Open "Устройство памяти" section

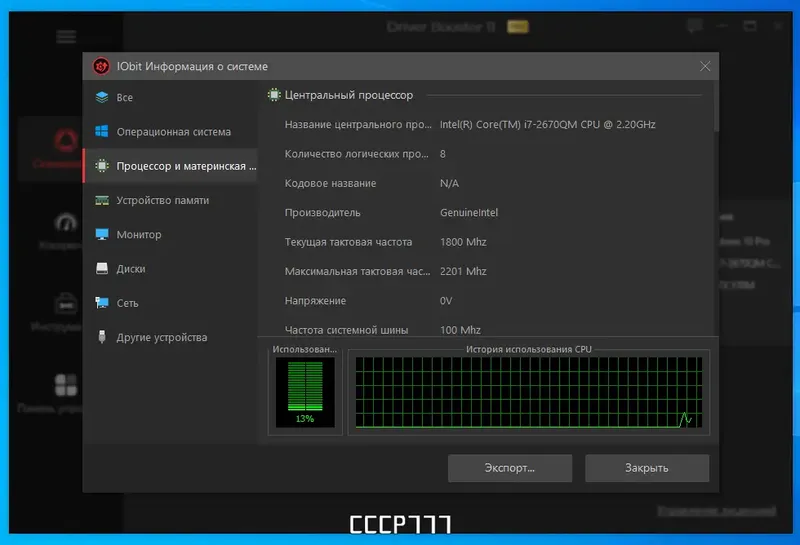170,200
